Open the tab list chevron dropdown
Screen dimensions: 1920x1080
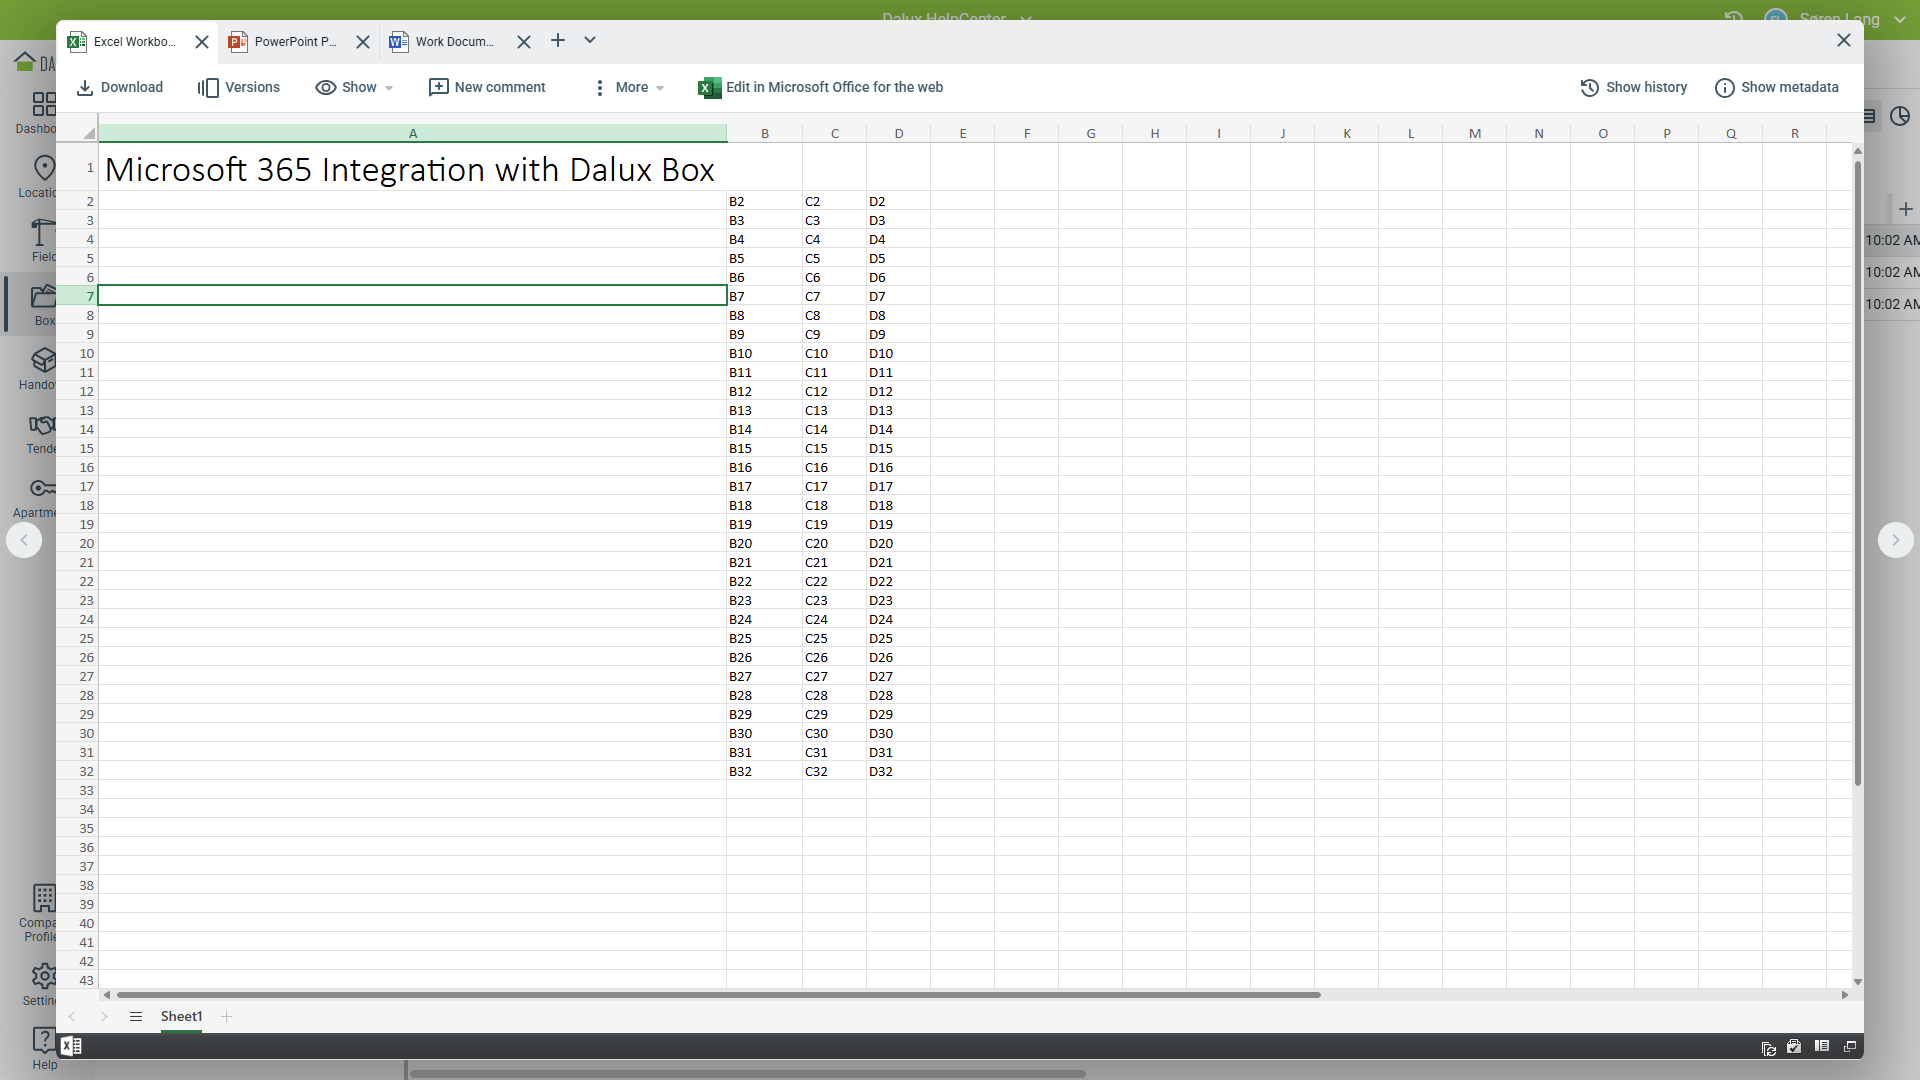click(x=590, y=41)
